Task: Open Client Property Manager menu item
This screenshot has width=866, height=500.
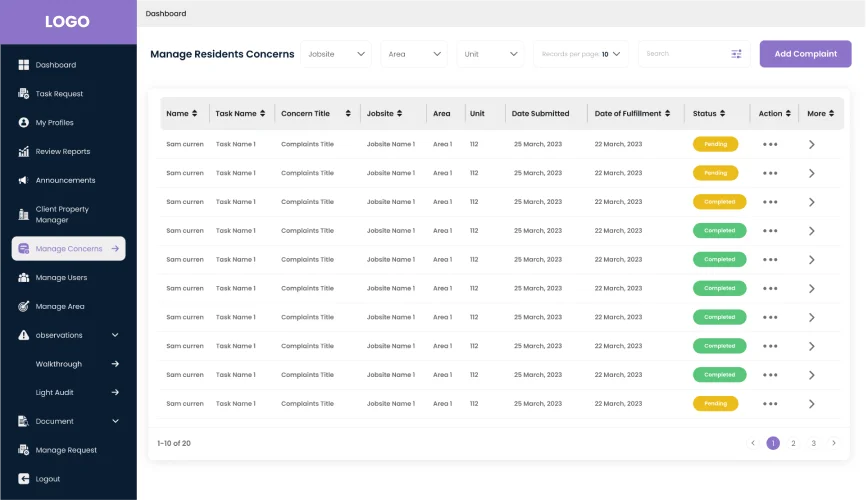Action: [62, 214]
